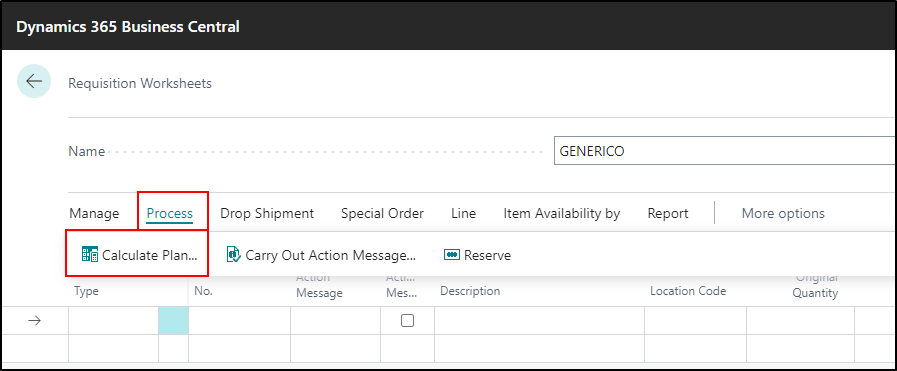Go back with the arrow button
The image size is (897, 371).
[x=34, y=81]
